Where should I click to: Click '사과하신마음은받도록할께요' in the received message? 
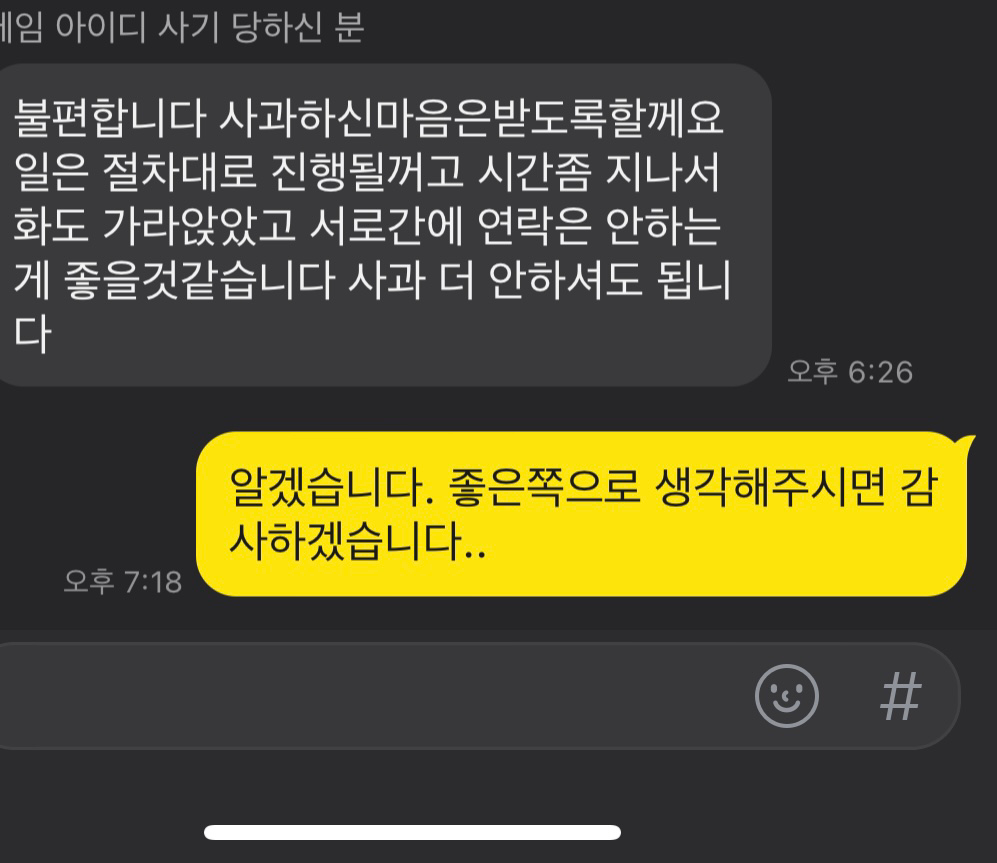pyautogui.click(x=471, y=118)
